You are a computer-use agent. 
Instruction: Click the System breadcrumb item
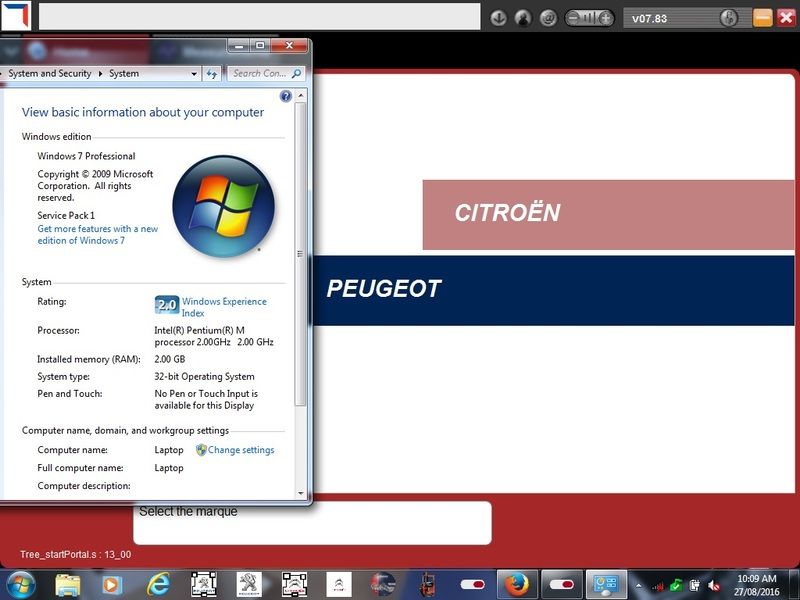[x=124, y=73]
